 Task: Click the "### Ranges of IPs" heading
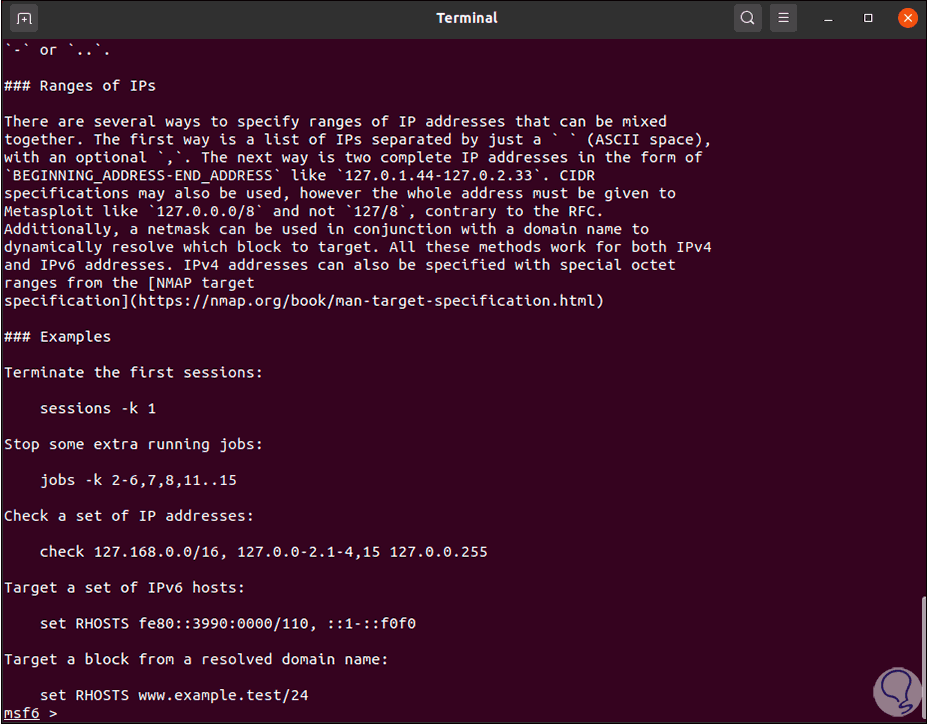click(80, 85)
